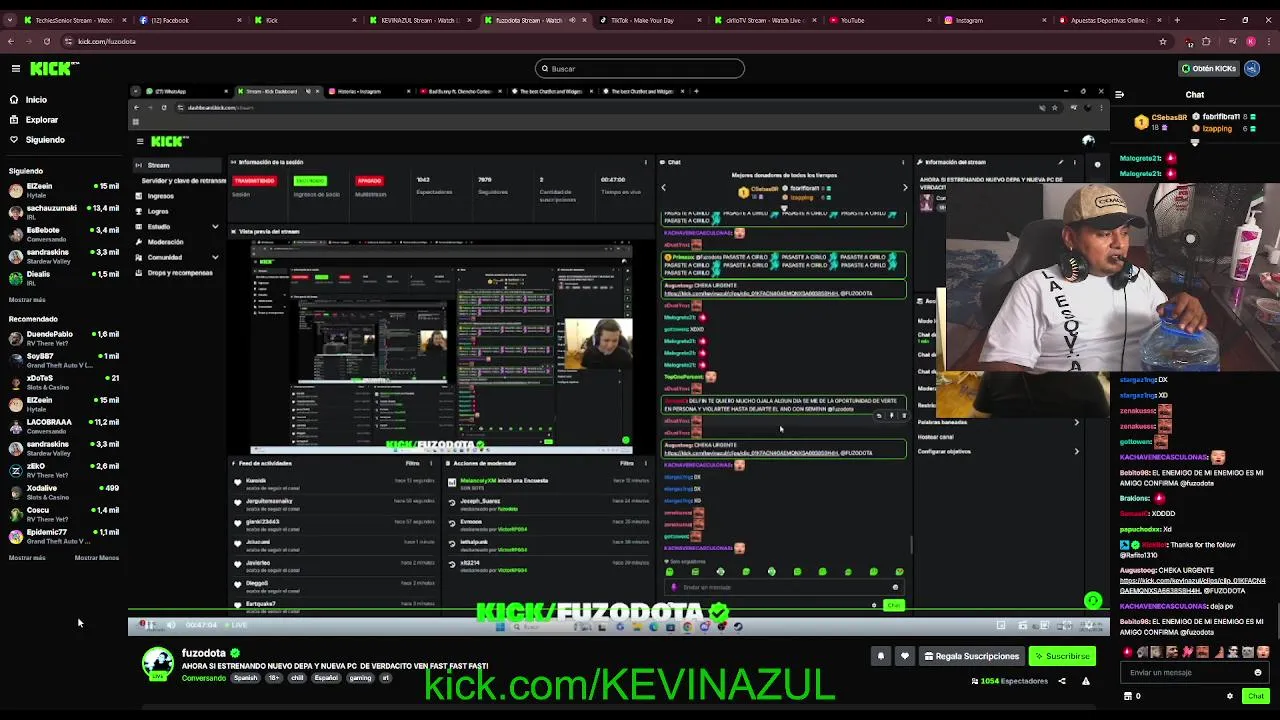The height and width of the screenshot is (720, 1280).
Task: Send message with the green Chat button
Action: click(x=1256, y=696)
